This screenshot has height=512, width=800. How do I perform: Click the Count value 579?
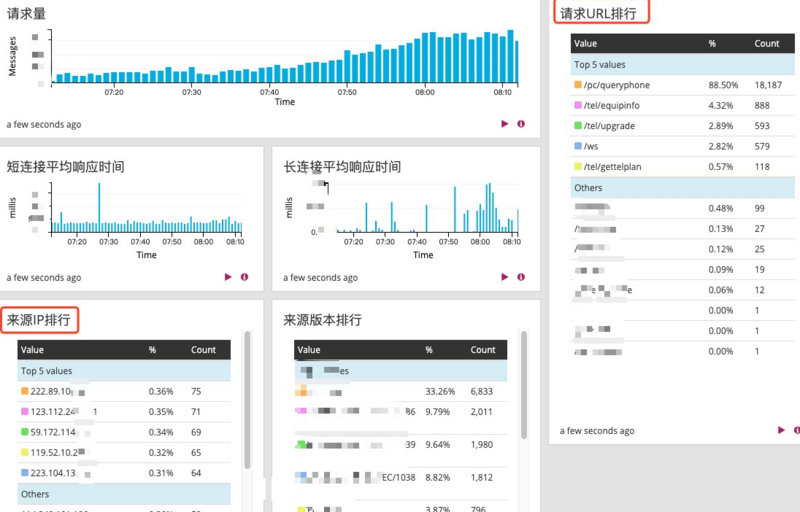762,146
